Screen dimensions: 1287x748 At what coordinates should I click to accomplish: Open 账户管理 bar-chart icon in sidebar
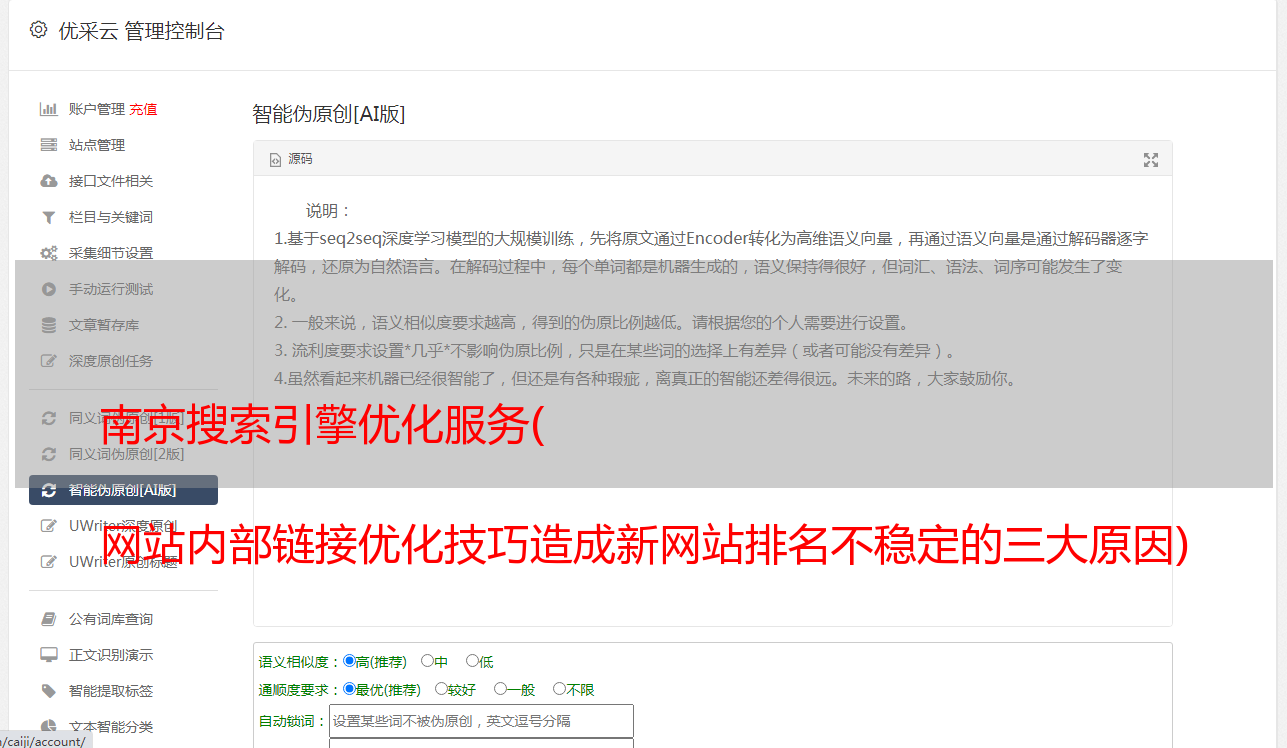[x=48, y=109]
